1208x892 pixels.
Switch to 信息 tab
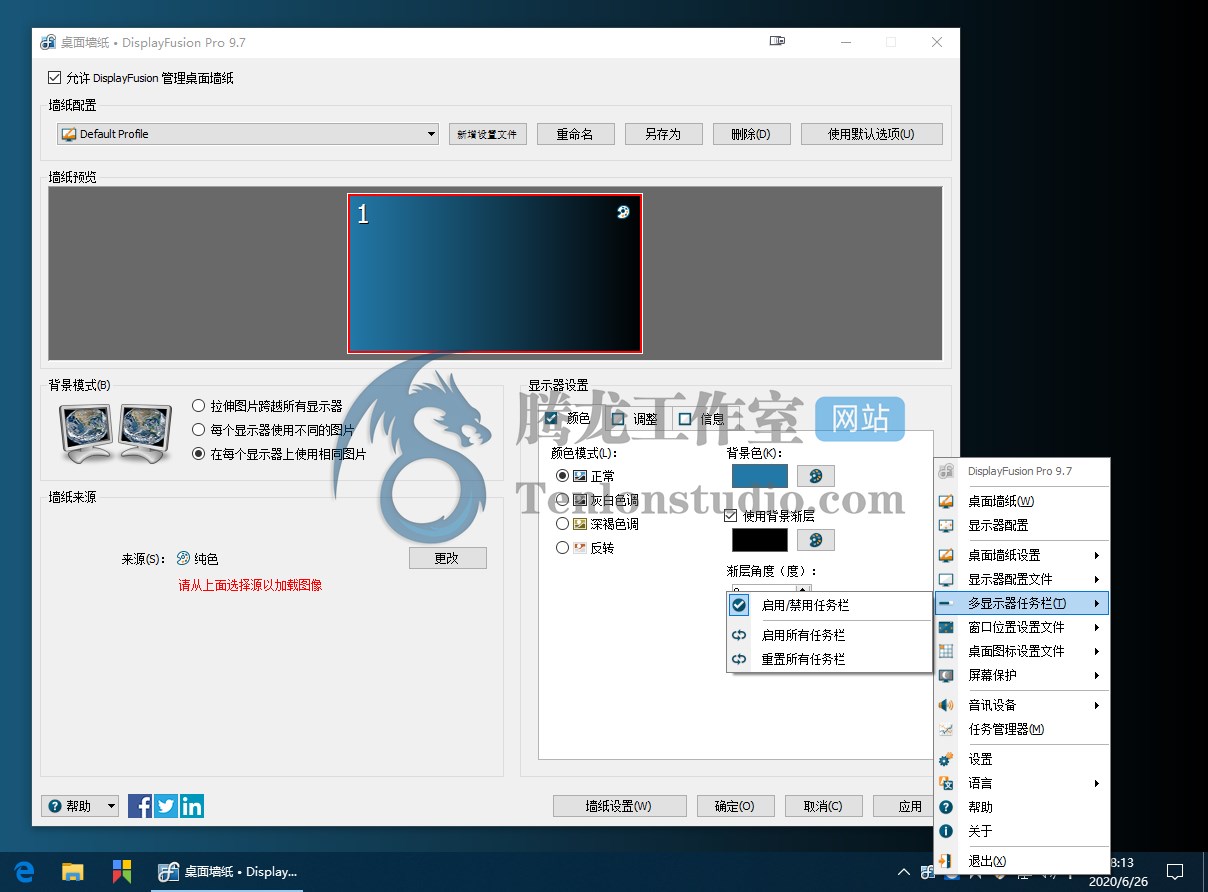coord(702,419)
